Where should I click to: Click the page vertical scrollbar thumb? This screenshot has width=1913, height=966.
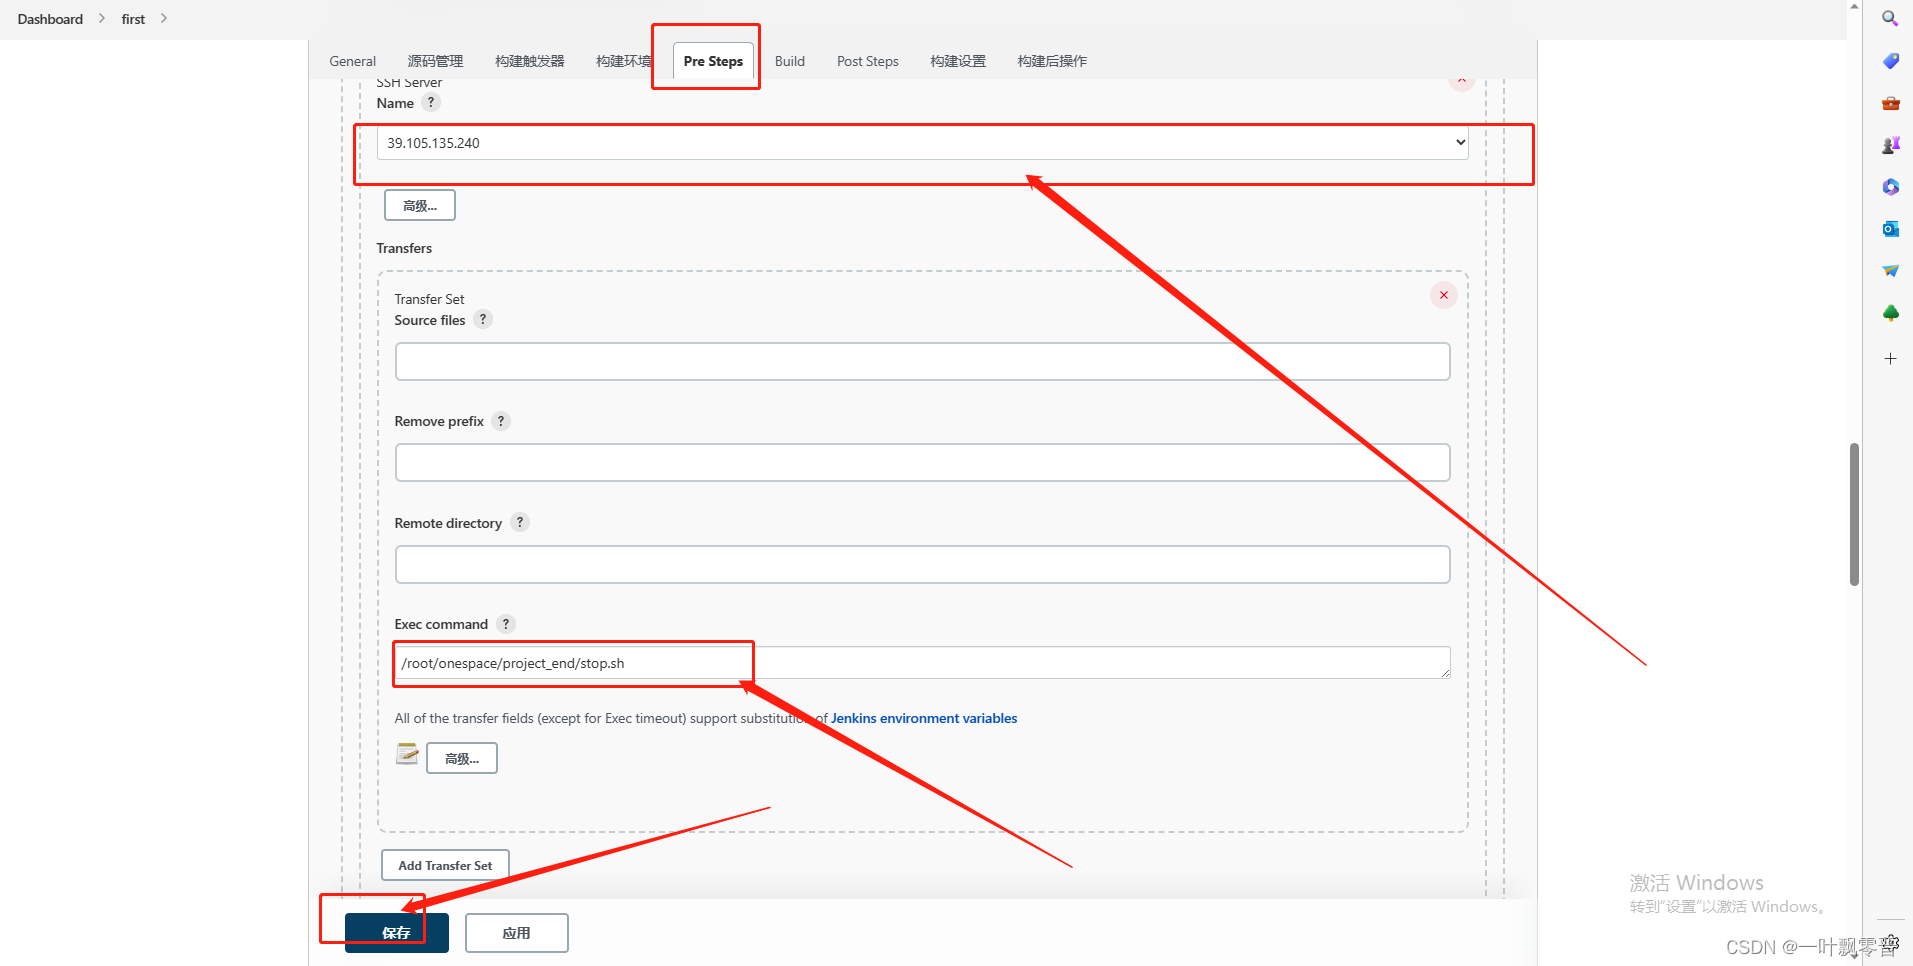pyautogui.click(x=1854, y=514)
